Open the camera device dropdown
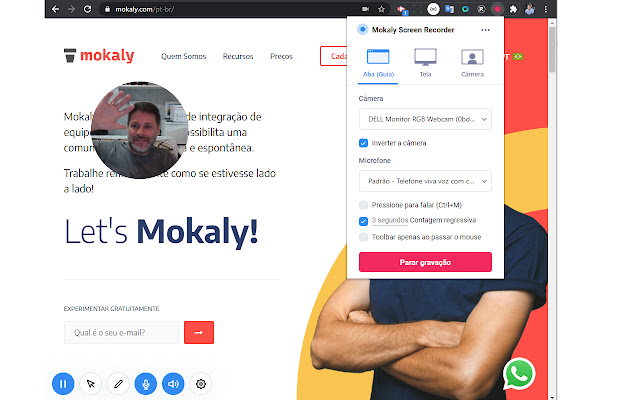The width and height of the screenshot is (640, 400). click(x=425, y=119)
